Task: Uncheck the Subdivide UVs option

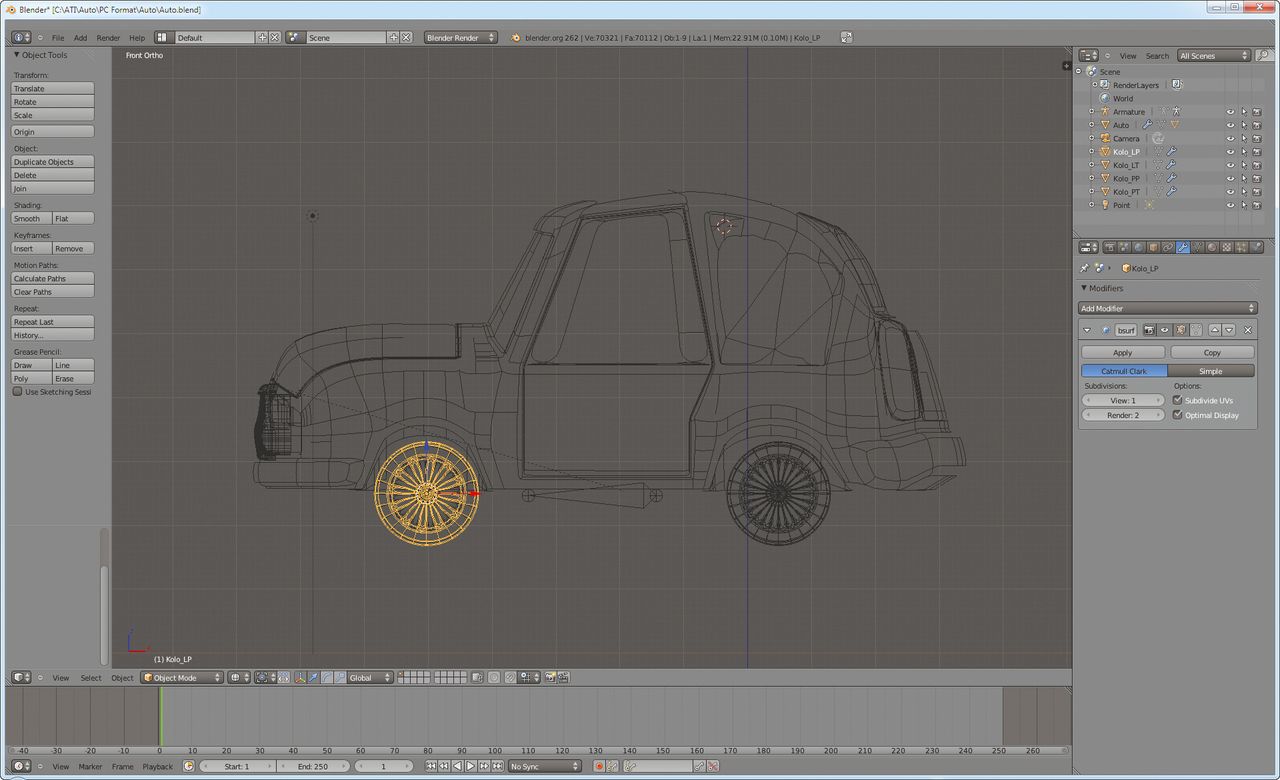Action: (1177, 400)
